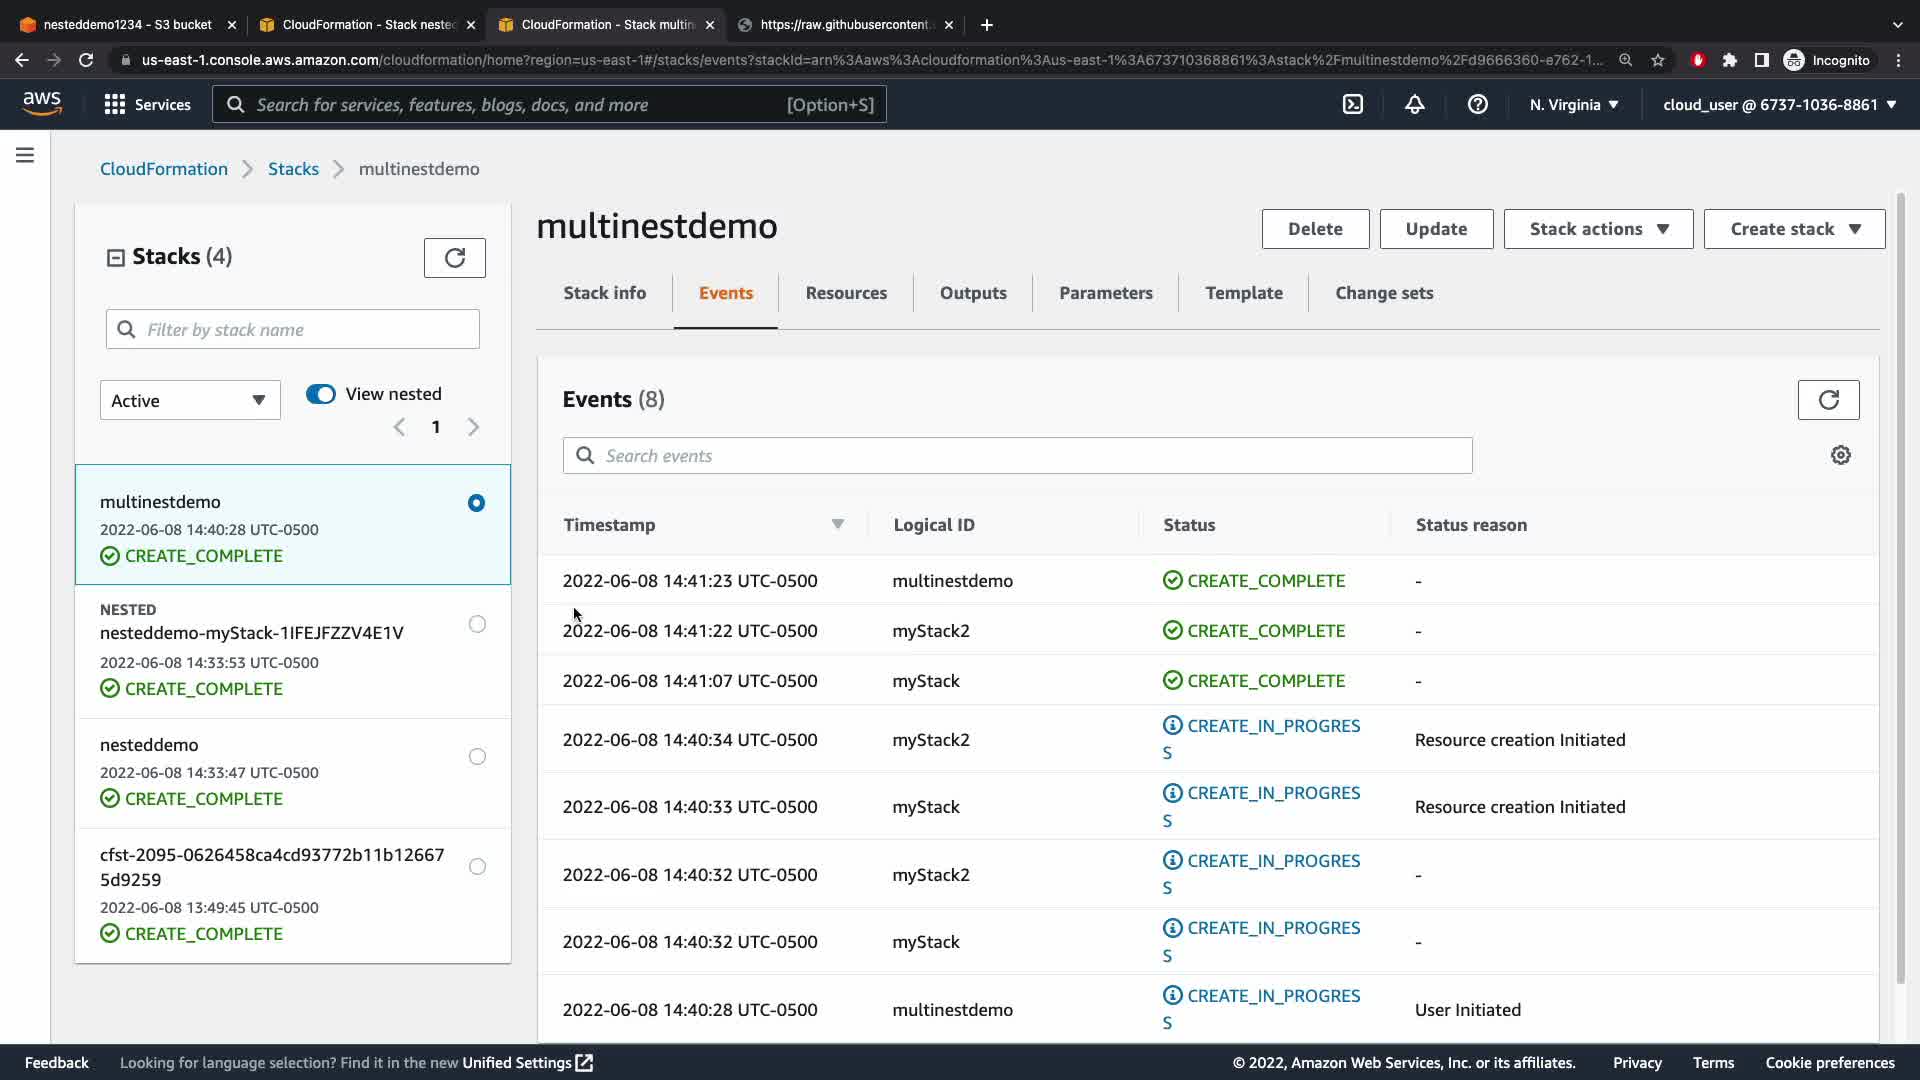Image resolution: width=1920 pixels, height=1080 pixels.
Task: Refresh the Stacks list panel
Action: pos(454,258)
